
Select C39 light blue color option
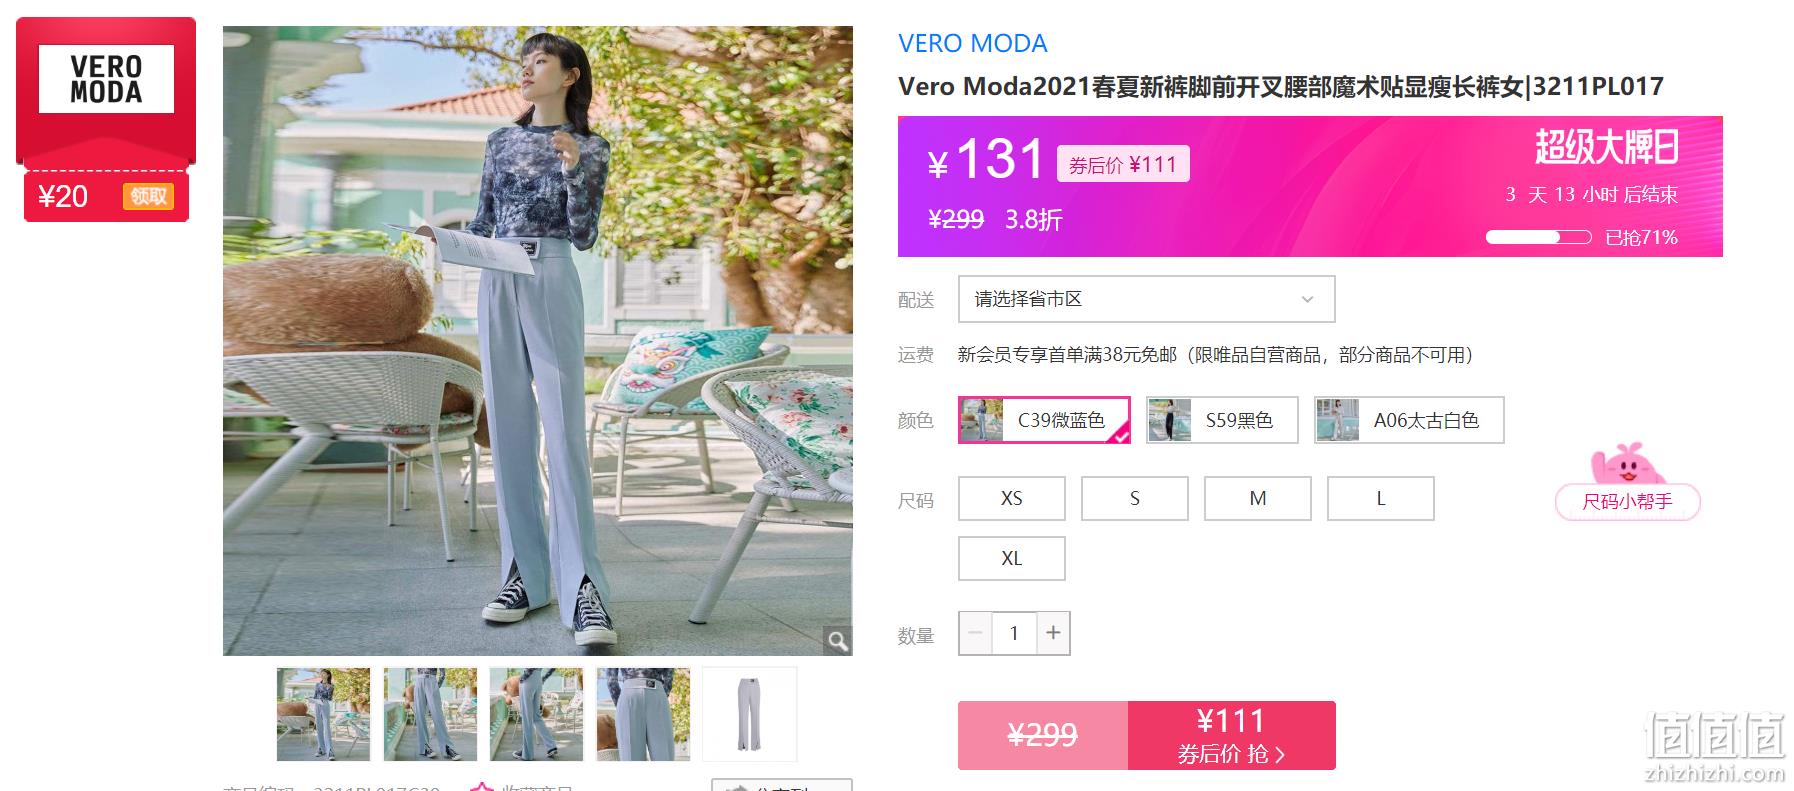point(1044,420)
